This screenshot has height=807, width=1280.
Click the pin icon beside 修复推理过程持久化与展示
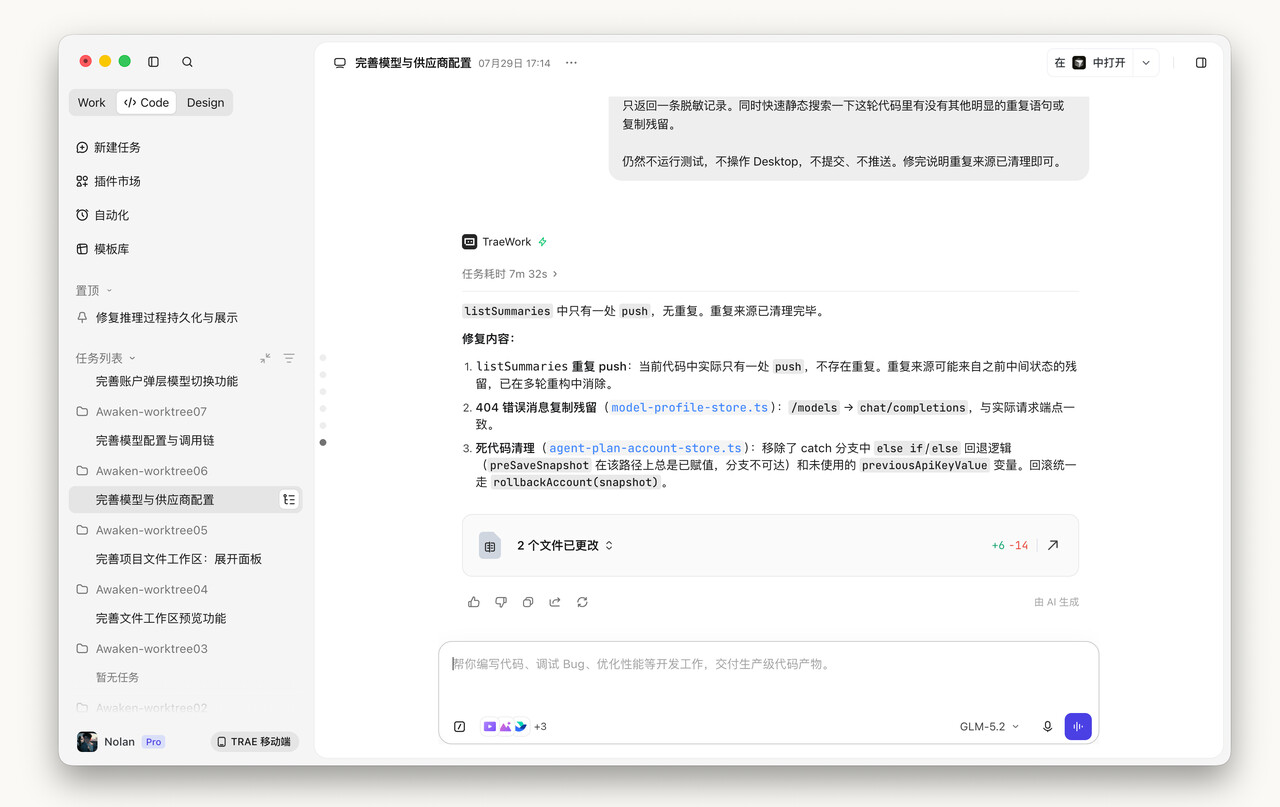[82, 318]
